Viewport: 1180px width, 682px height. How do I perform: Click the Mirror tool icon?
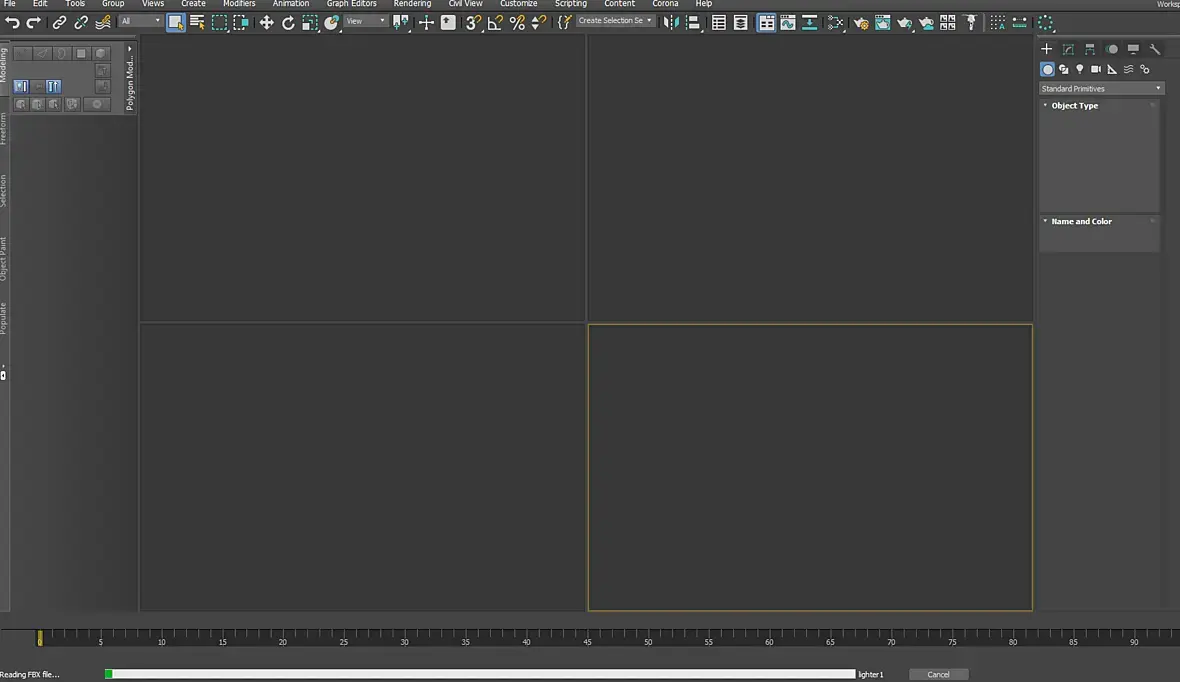pyautogui.click(x=671, y=23)
